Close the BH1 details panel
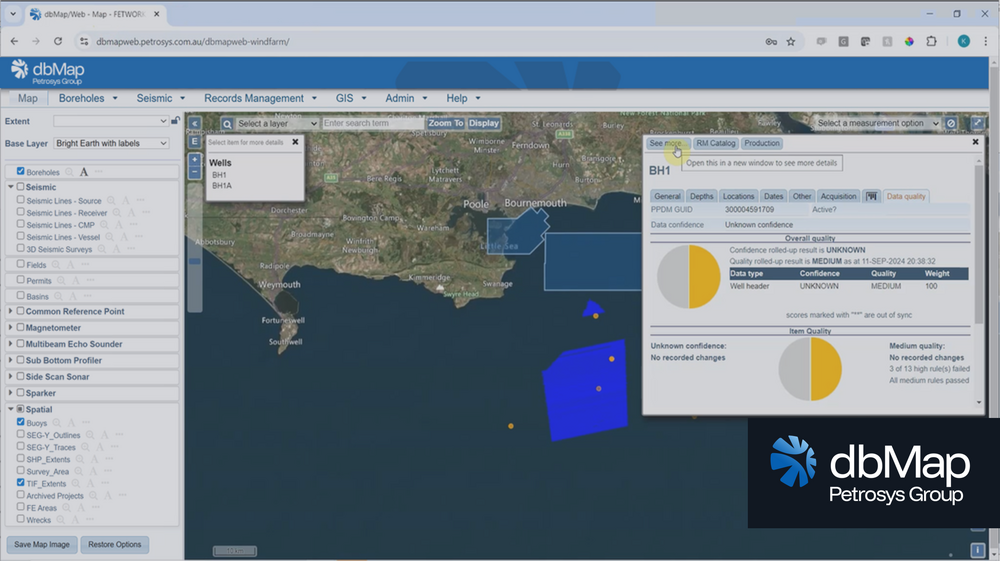The height and width of the screenshot is (561, 1000). tap(975, 142)
